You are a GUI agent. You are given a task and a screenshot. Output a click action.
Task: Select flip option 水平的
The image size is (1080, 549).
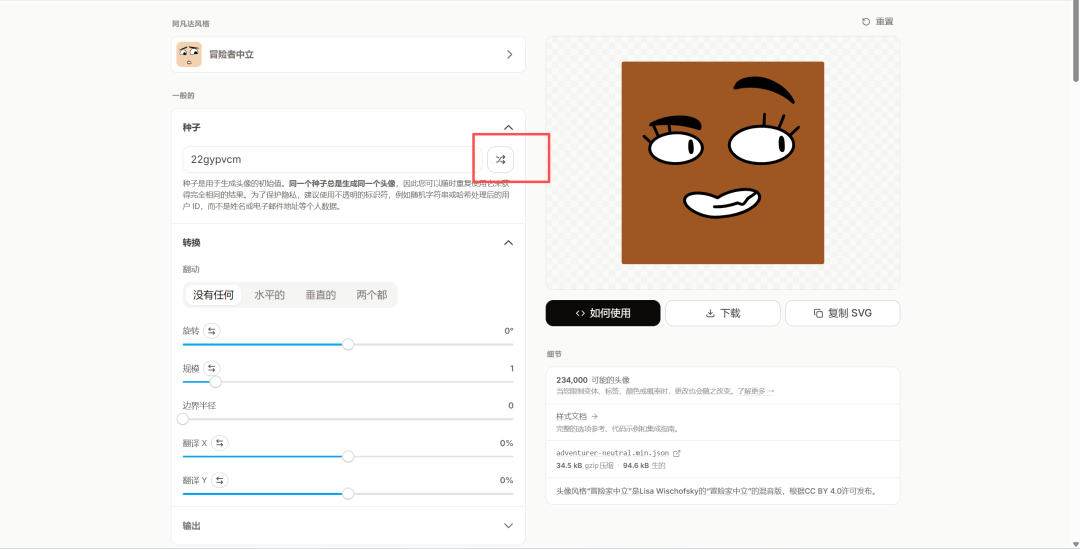click(x=269, y=295)
